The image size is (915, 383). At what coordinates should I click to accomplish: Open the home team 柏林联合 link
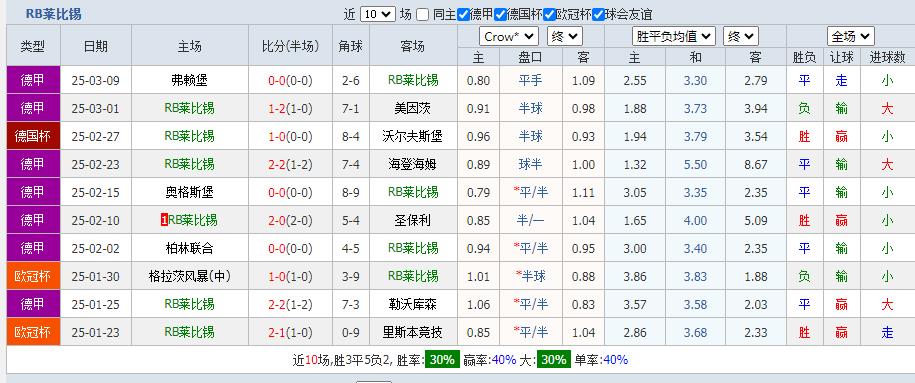tap(190, 248)
